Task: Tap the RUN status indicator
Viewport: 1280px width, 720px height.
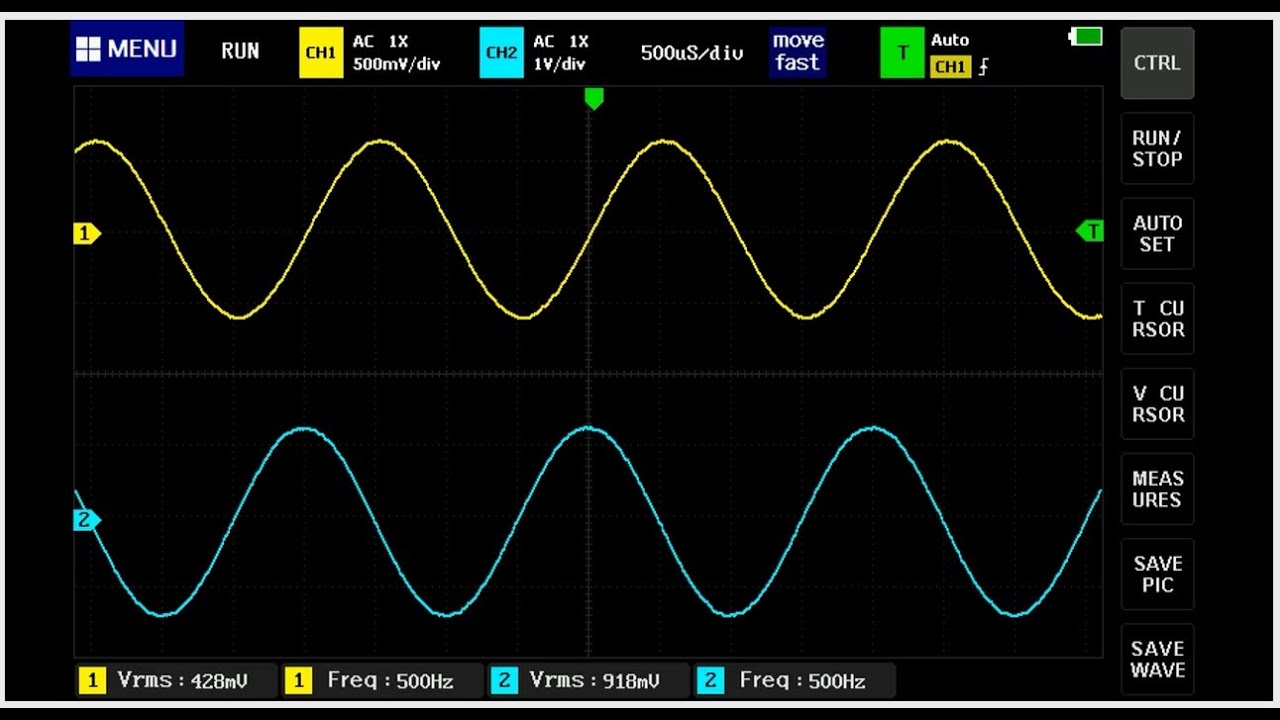Action: [x=240, y=51]
